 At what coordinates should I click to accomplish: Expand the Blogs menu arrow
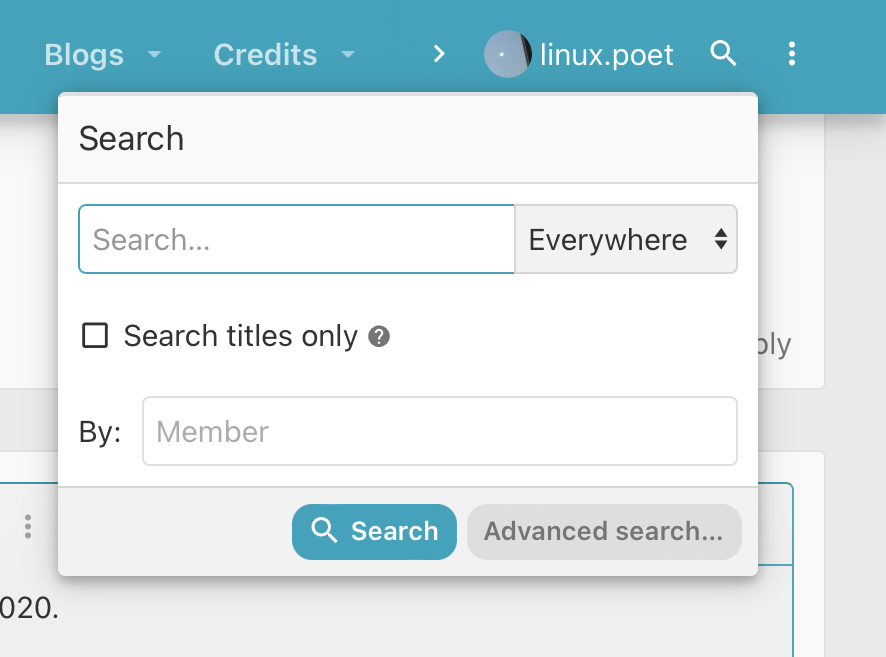(x=154, y=54)
